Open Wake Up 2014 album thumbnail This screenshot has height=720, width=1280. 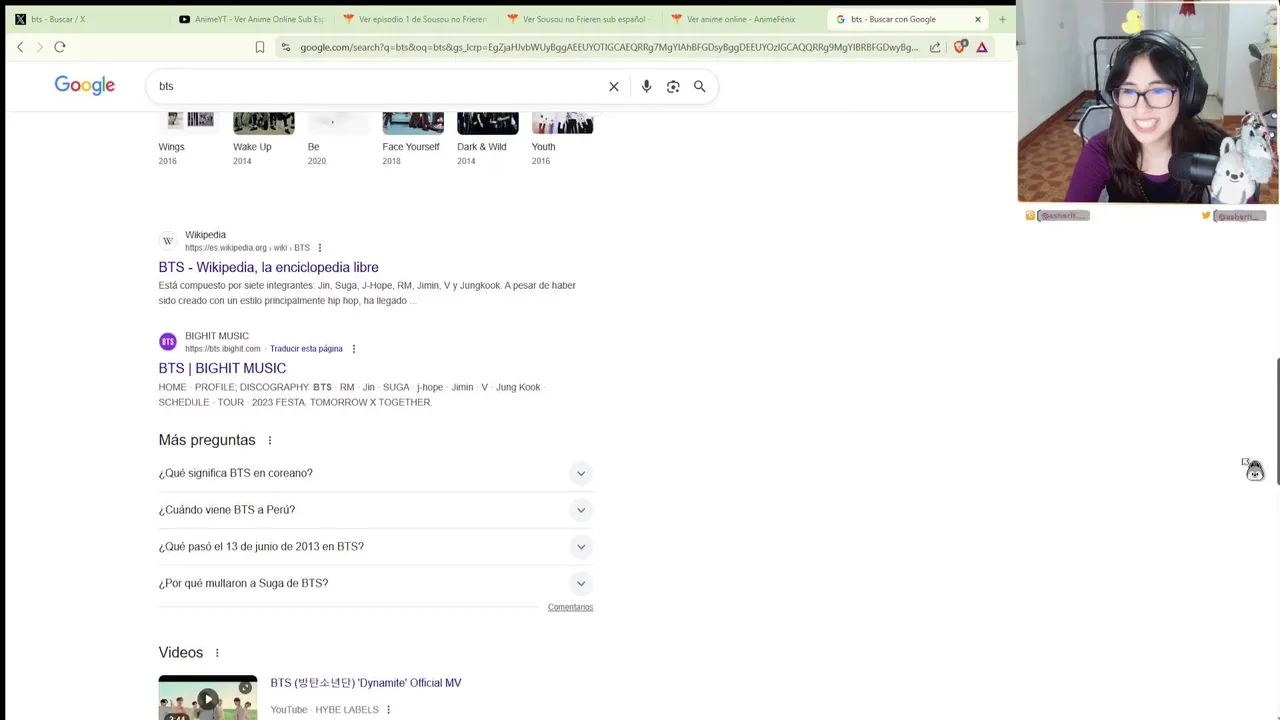(x=264, y=124)
